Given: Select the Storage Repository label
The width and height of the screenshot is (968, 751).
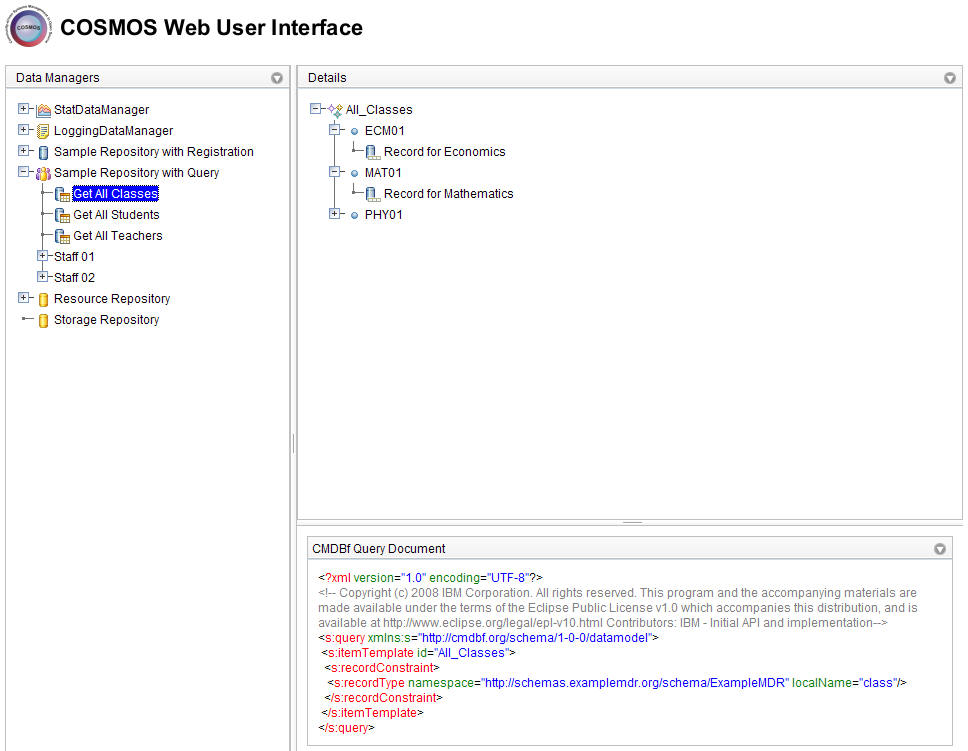Looking at the screenshot, I should [106, 320].
